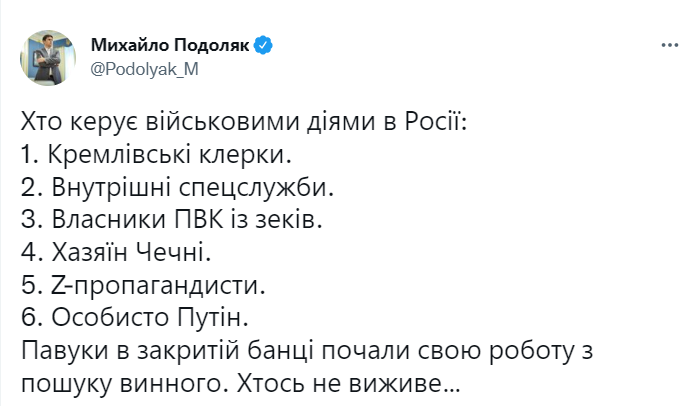This screenshot has height=406, width=695.
Task: Select the line 'Кремлівські клерки'
Action: click(x=156, y=155)
